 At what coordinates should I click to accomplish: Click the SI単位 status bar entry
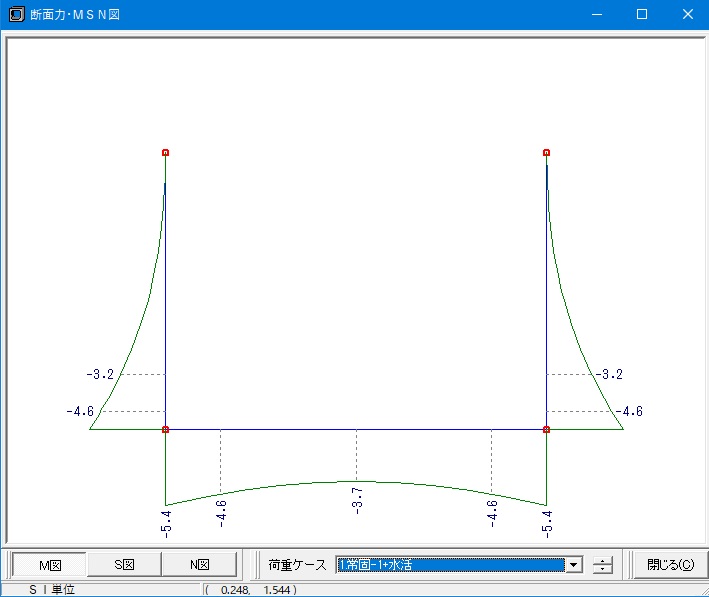(52, 590)
